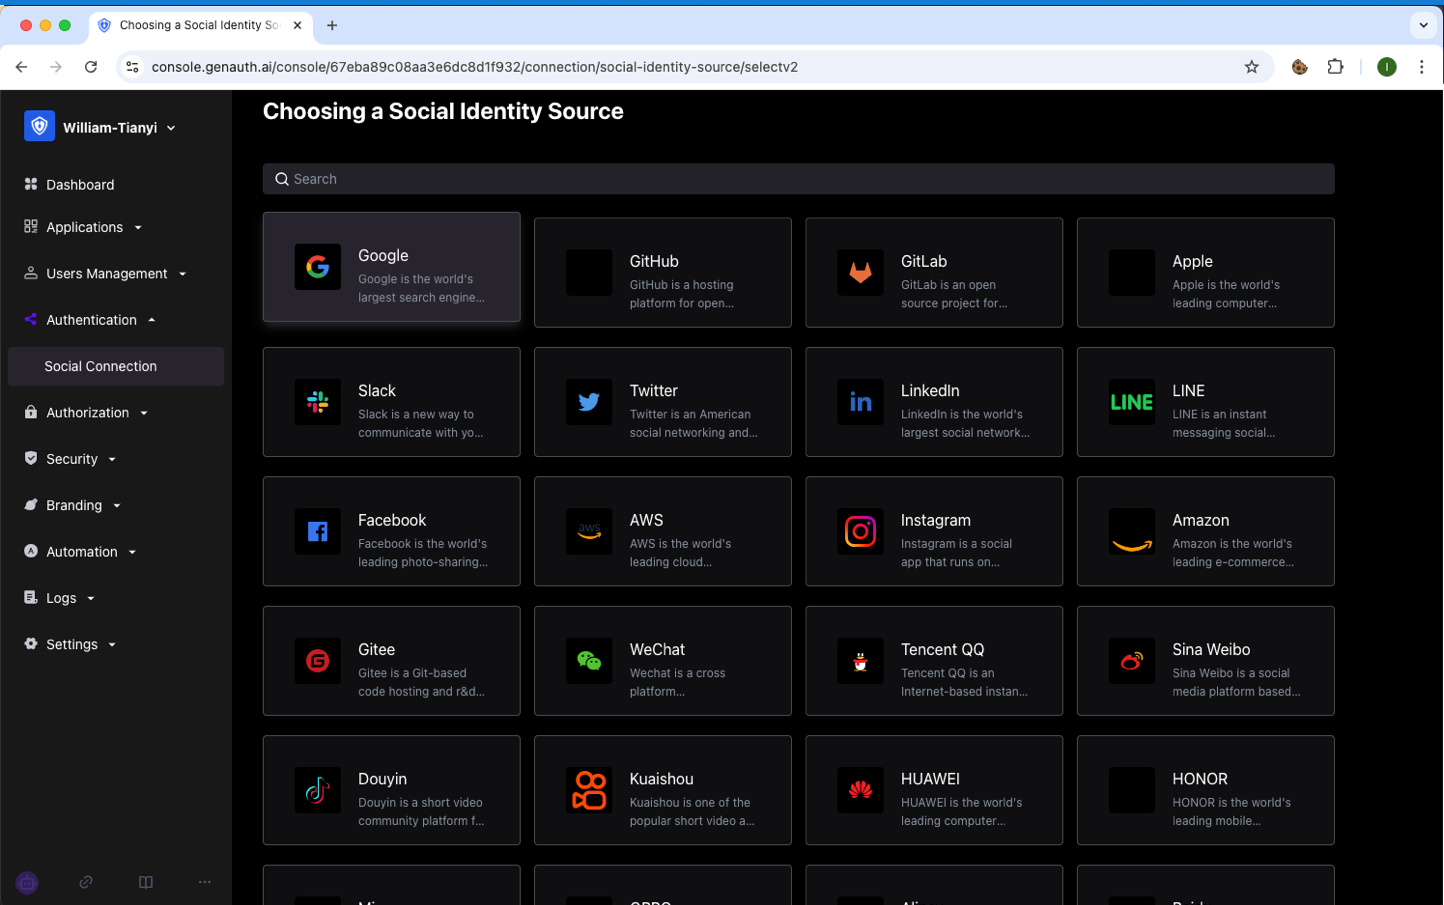The height and width of the screenshot is (905, 1444).
Task: Click the Google card title text
Action: tap(383, 255)
